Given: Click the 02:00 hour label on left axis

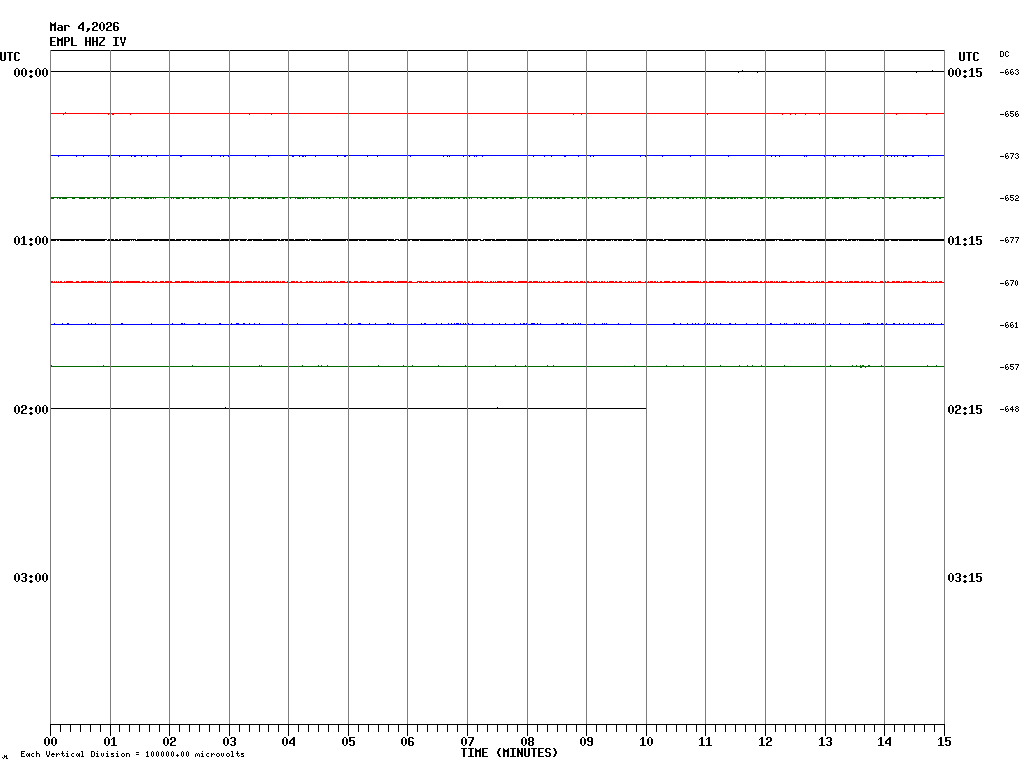Looking at the screenshot, I should click(31, 410).
